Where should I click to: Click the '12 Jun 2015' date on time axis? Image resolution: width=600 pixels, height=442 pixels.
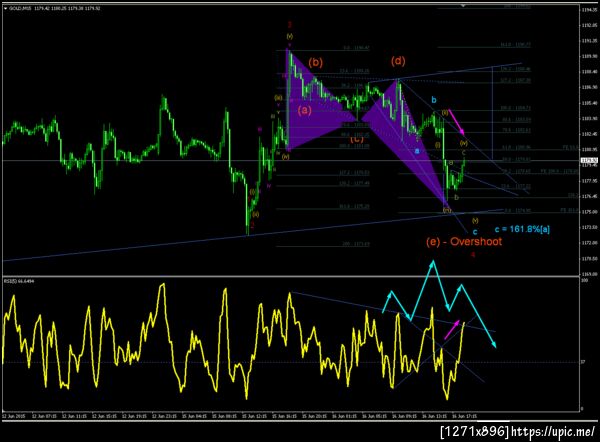coord(13,416)
